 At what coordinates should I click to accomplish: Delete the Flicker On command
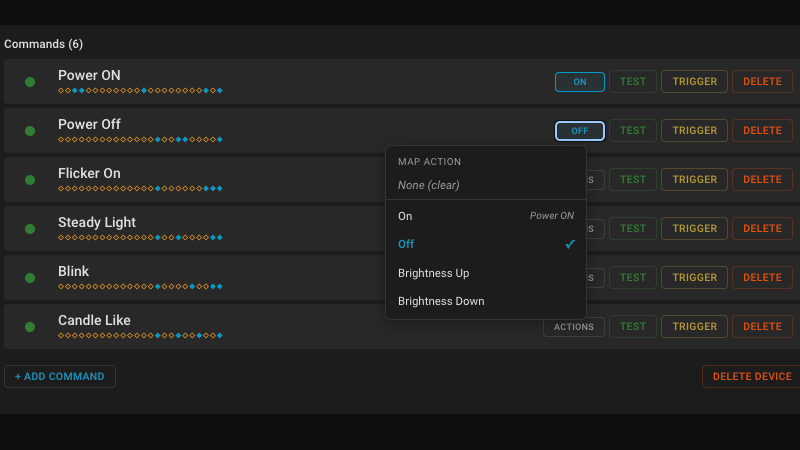(x=762, y=180)
